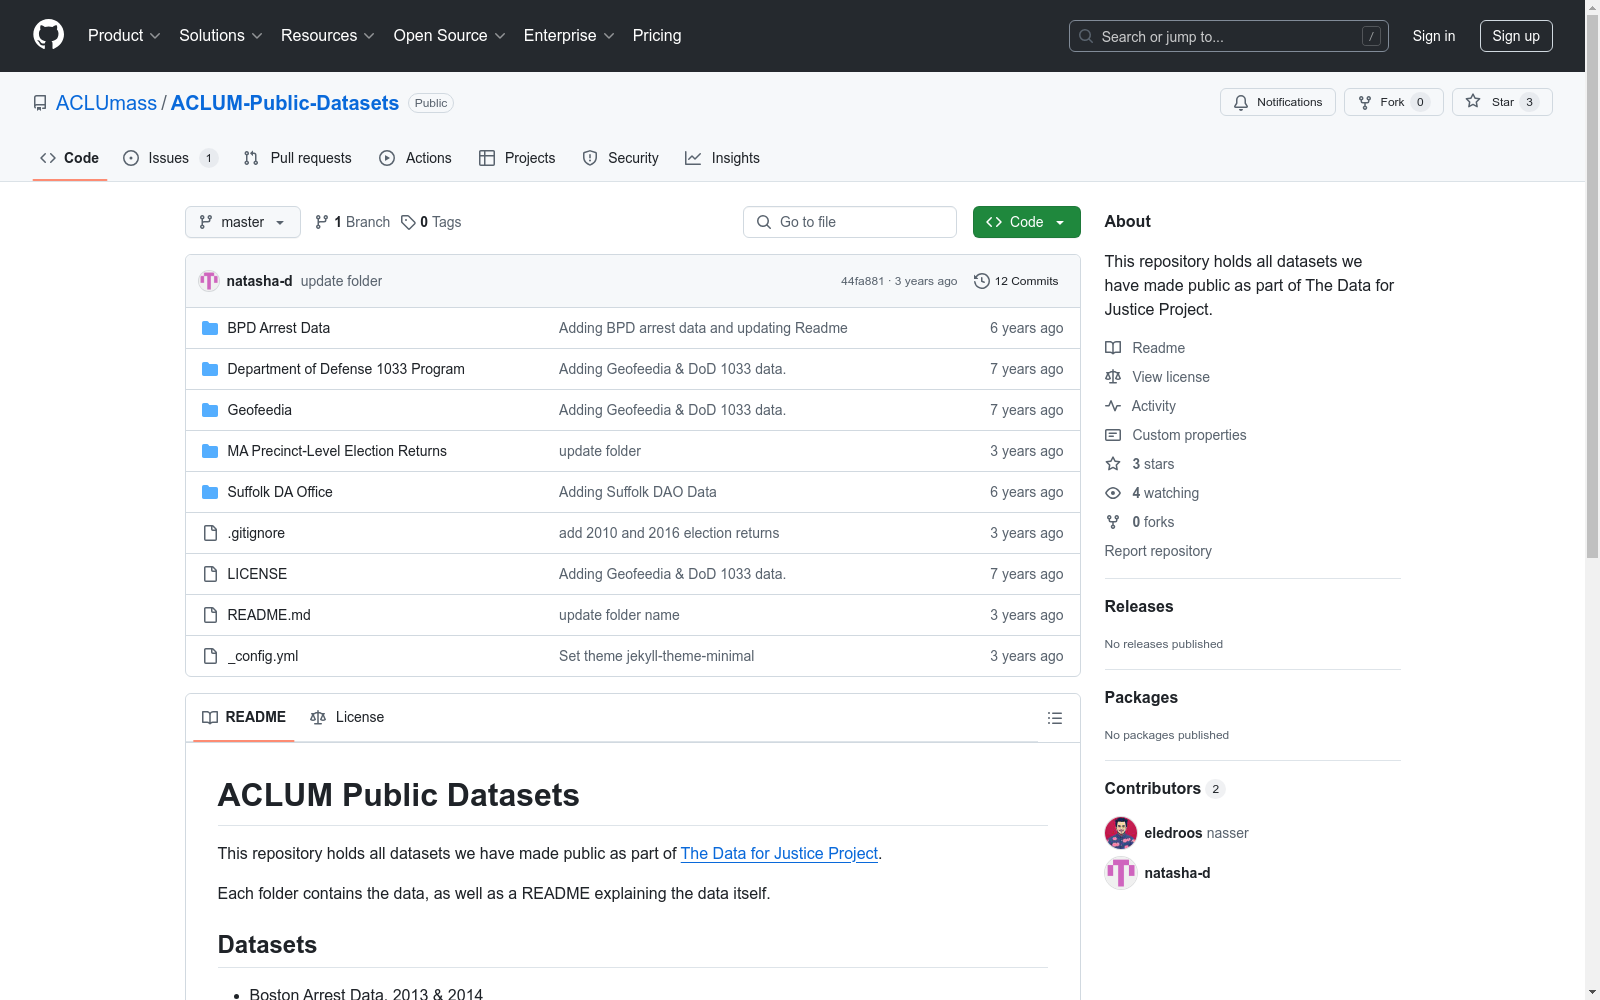Focus the Search or jump to field
Screen dimensions: 1600x1000
1228,36
